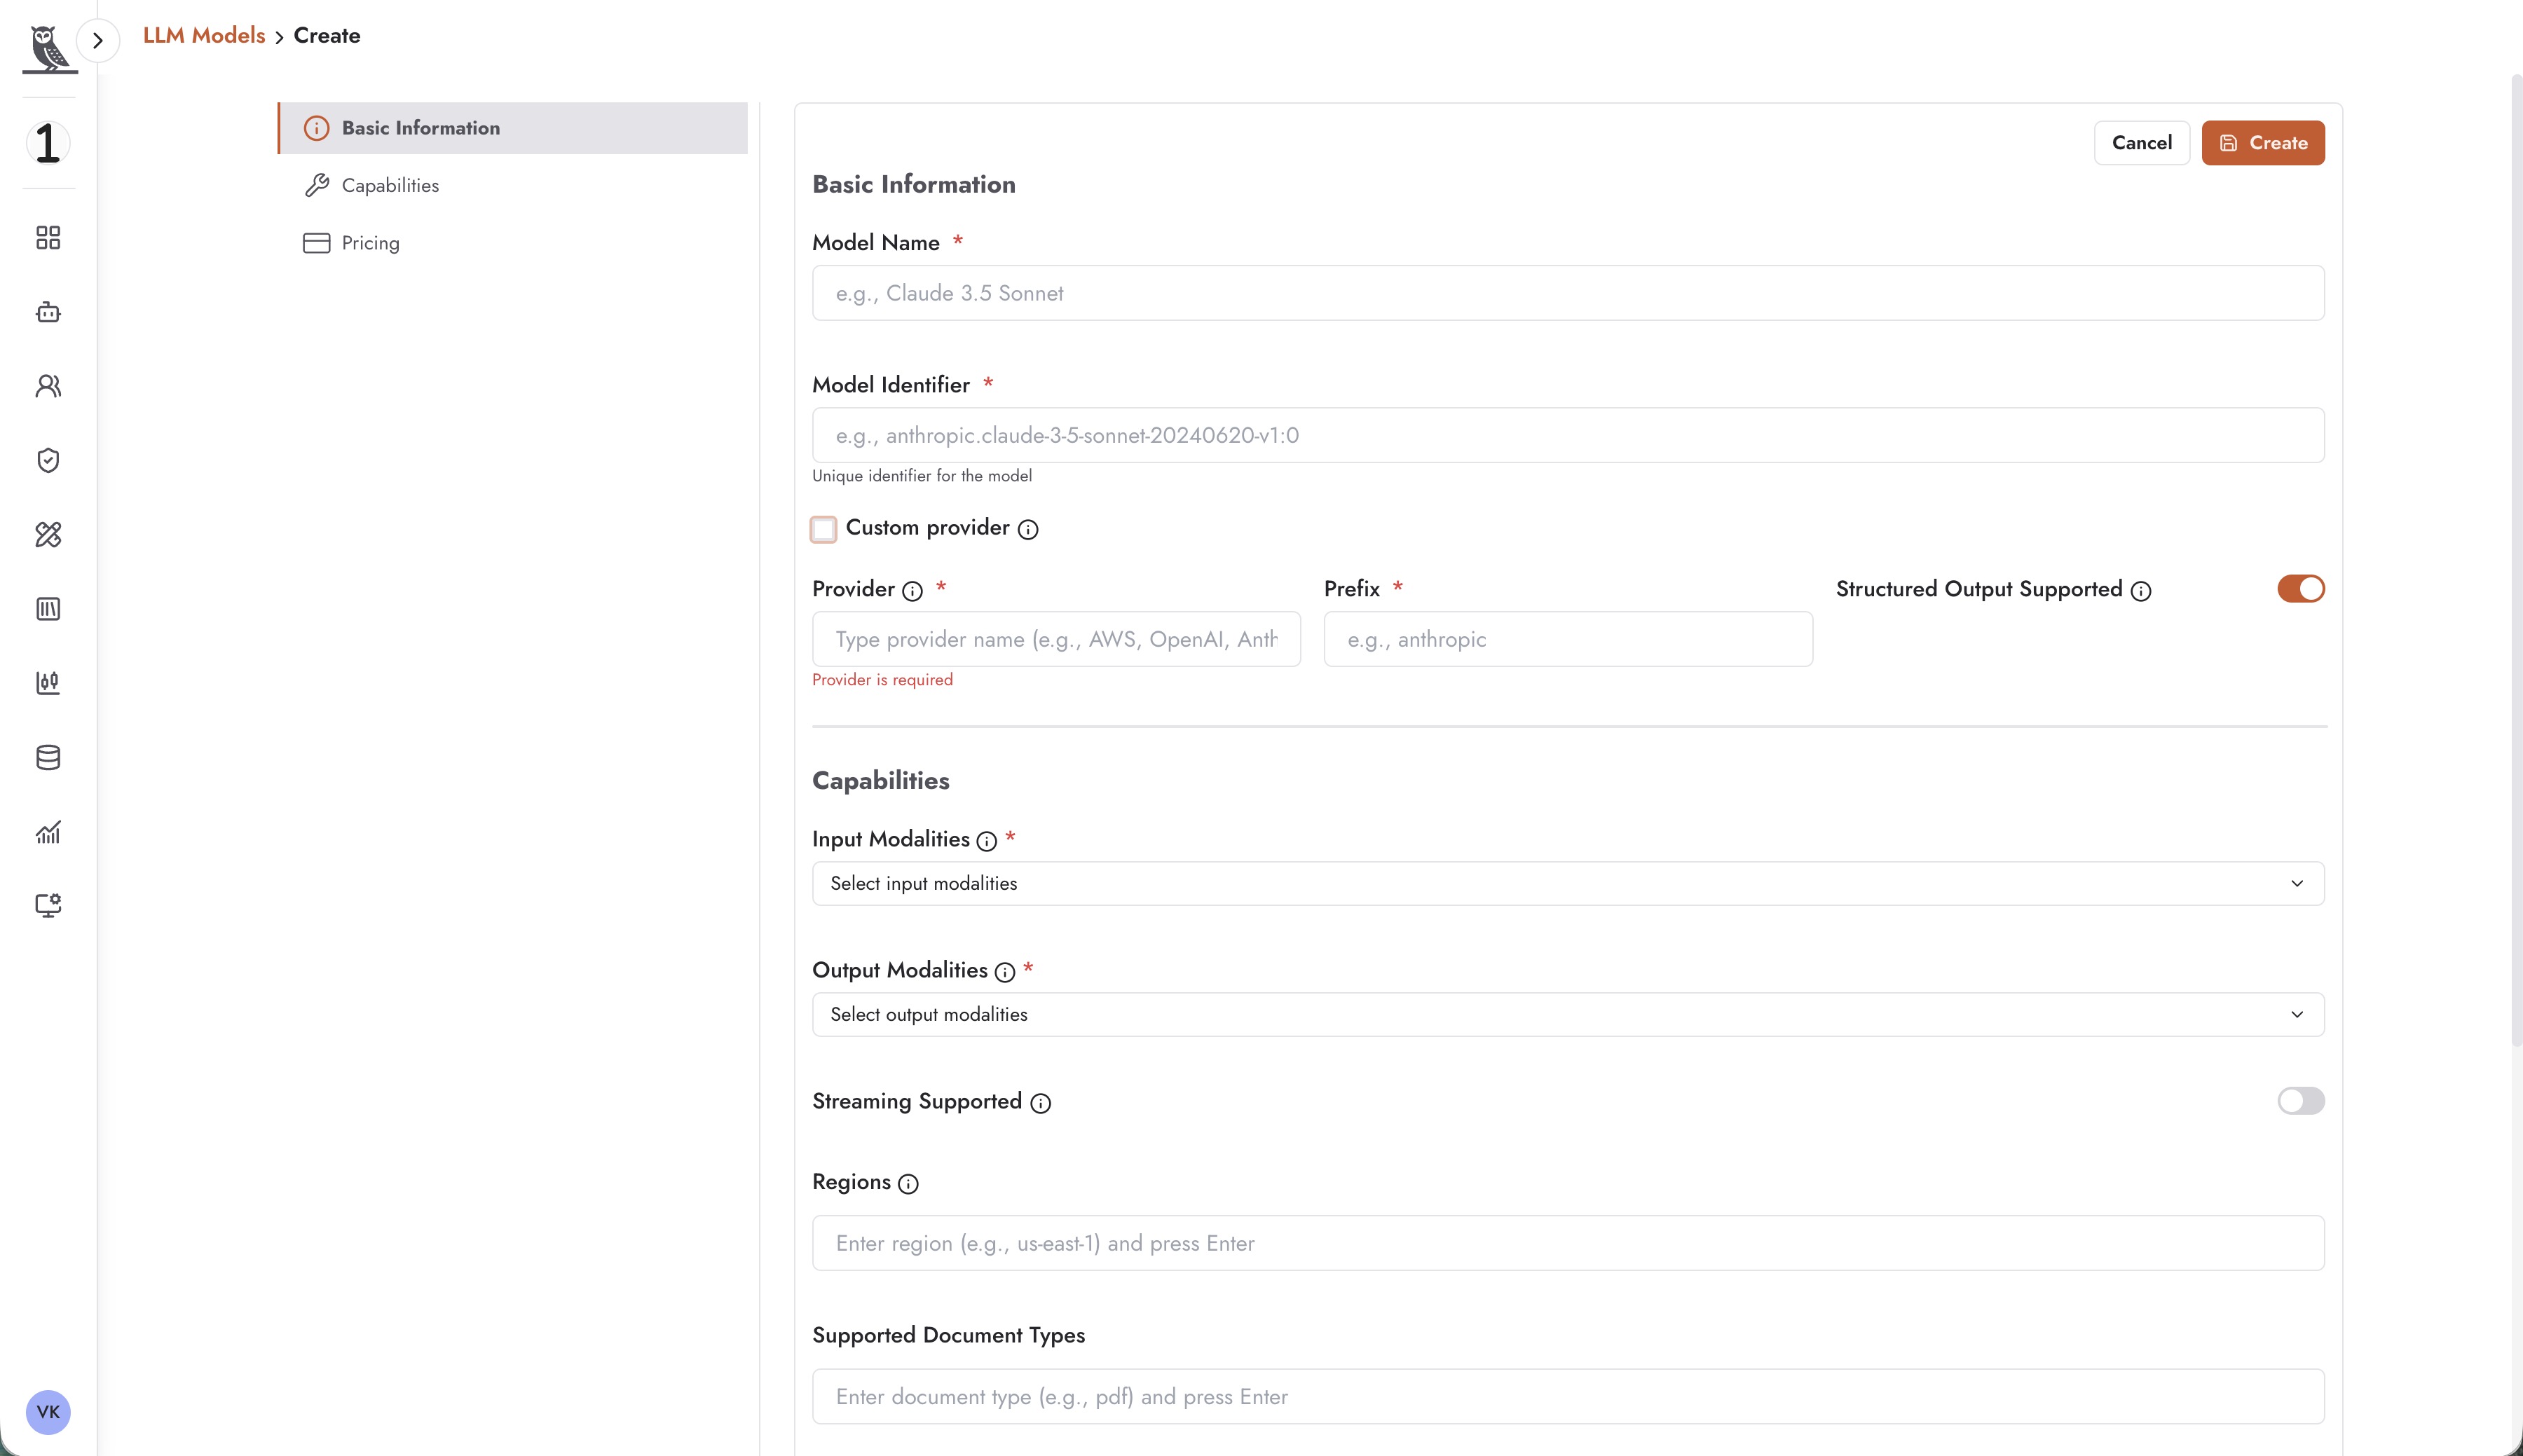Click the page's vertical scrollbar
The height and width of the screenshot is (1456, 2523).
pos(2516,560)
